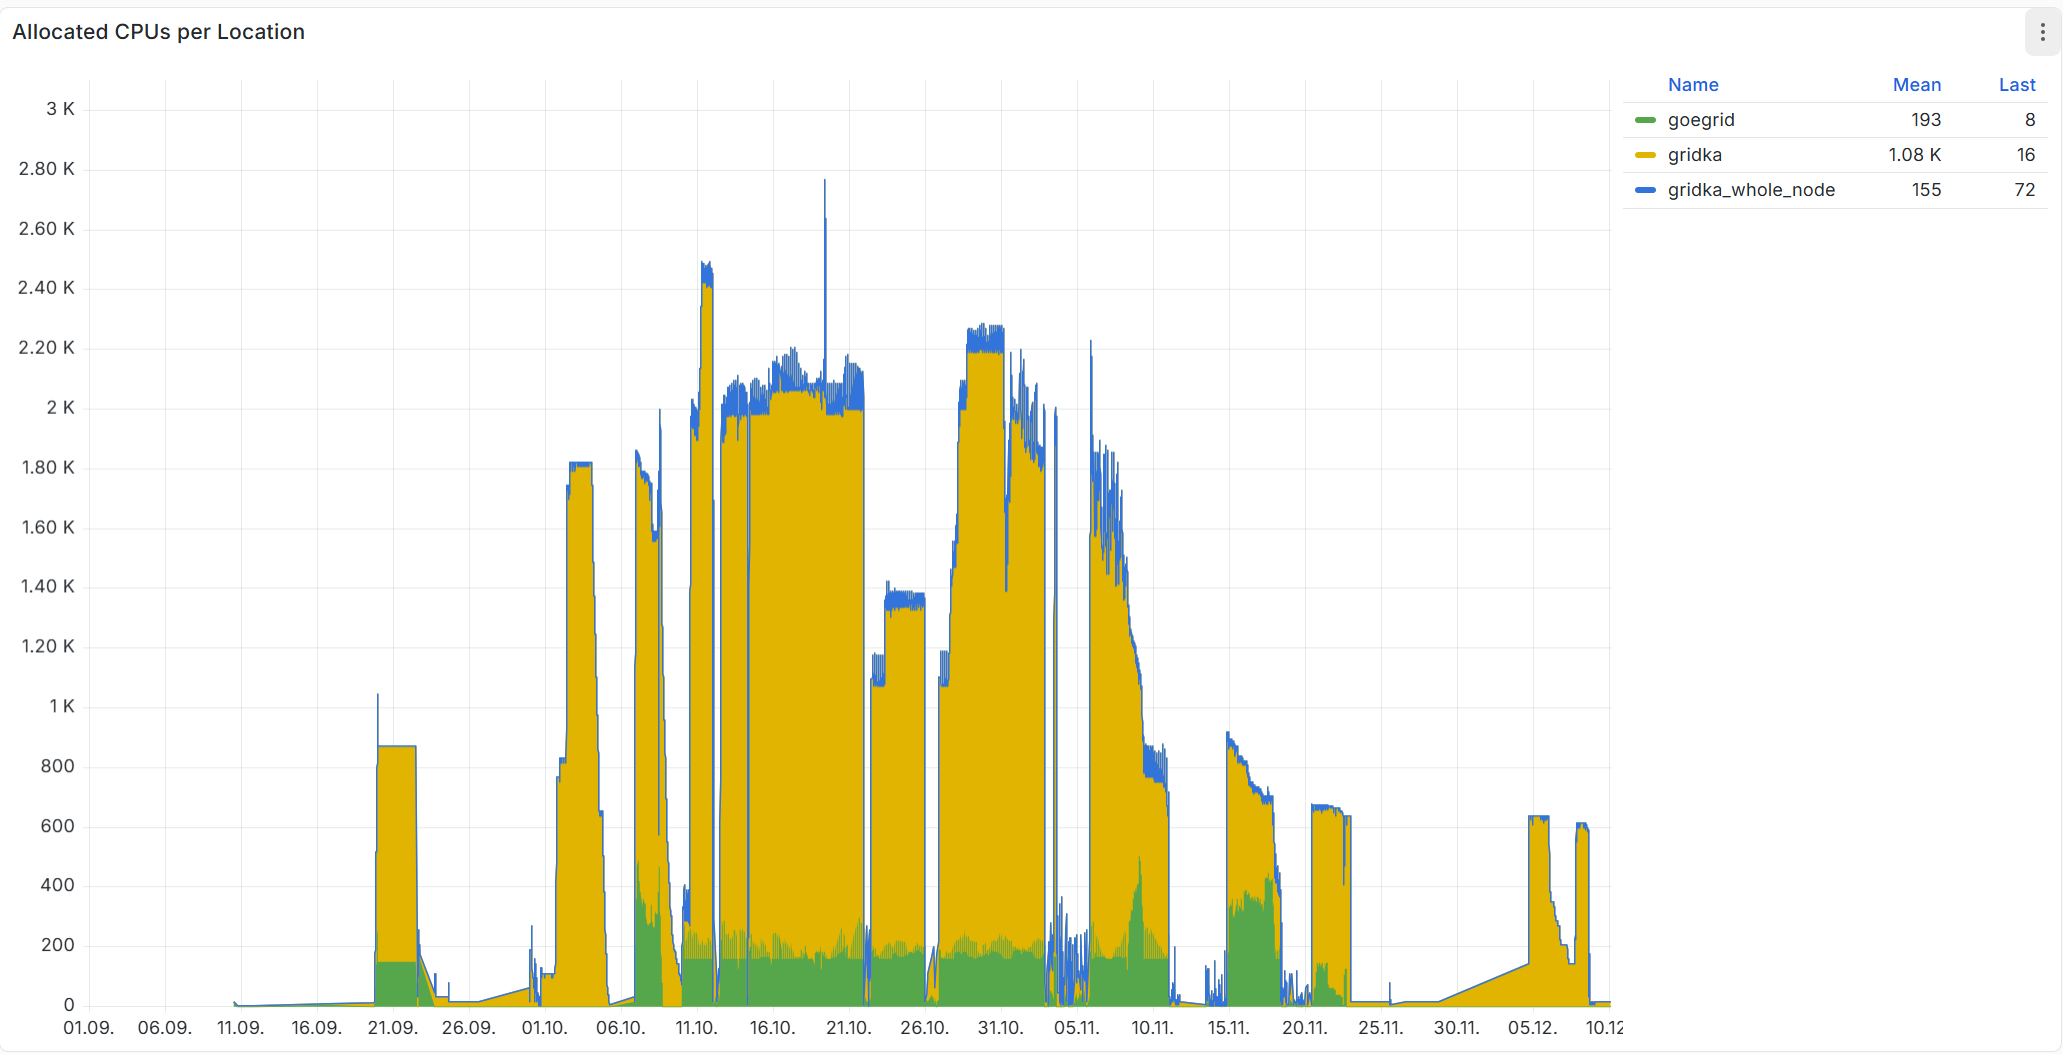The height and width of the screenshot is (1054, 2063).
Task: Sort the legend by the Name column
Action: pyautogui.click(x=1693, y=85)
